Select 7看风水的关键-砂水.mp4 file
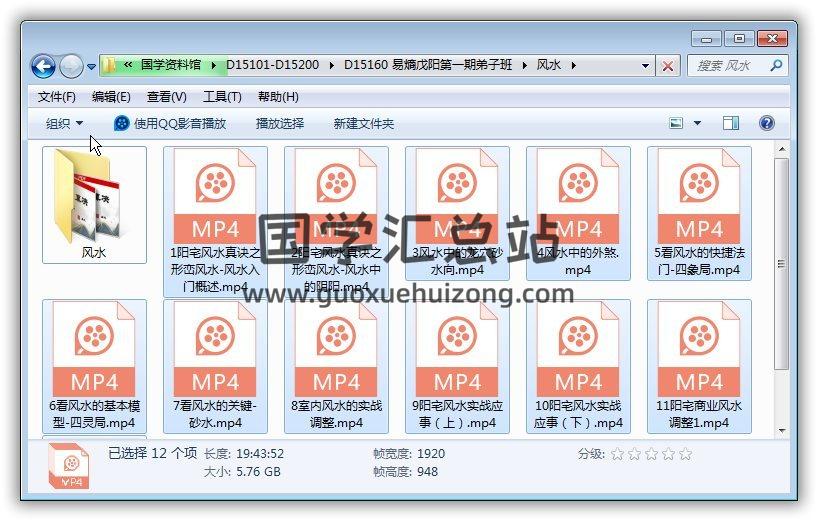Viewport: 818px width, 521px height. pos(215,367)
